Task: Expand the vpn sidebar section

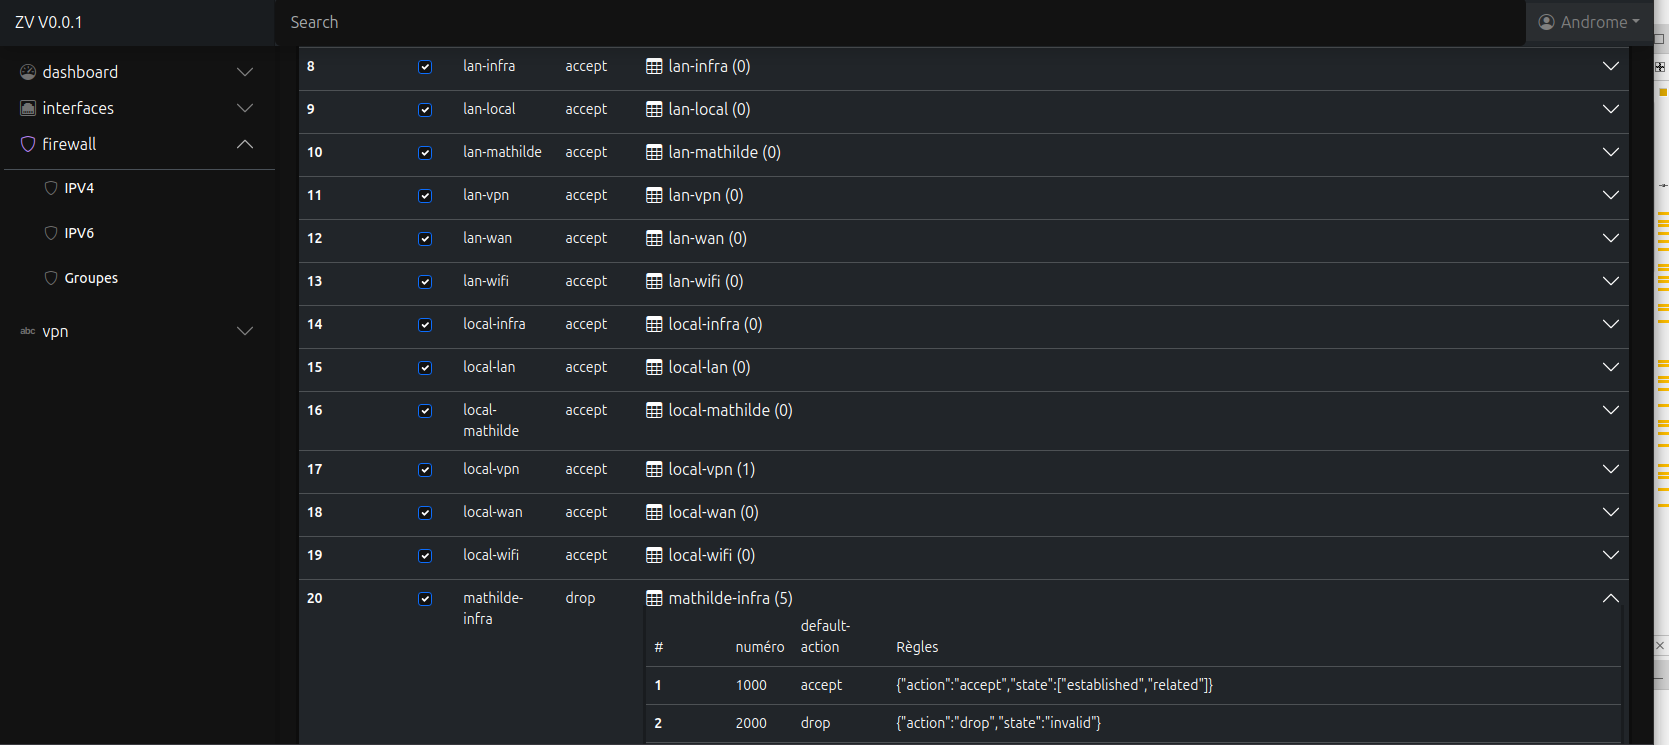Action: click(x=244, y=331)
